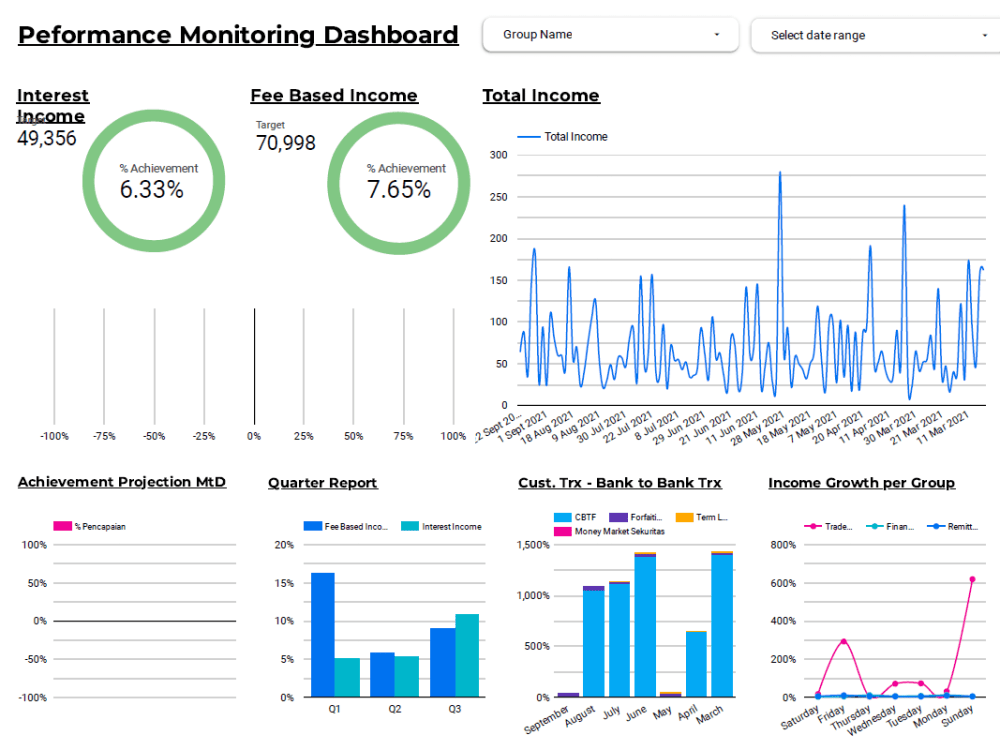Viewport: 1000px width, 750px height.
Task: Open the Select date range picker
Action: click(875, 34)
